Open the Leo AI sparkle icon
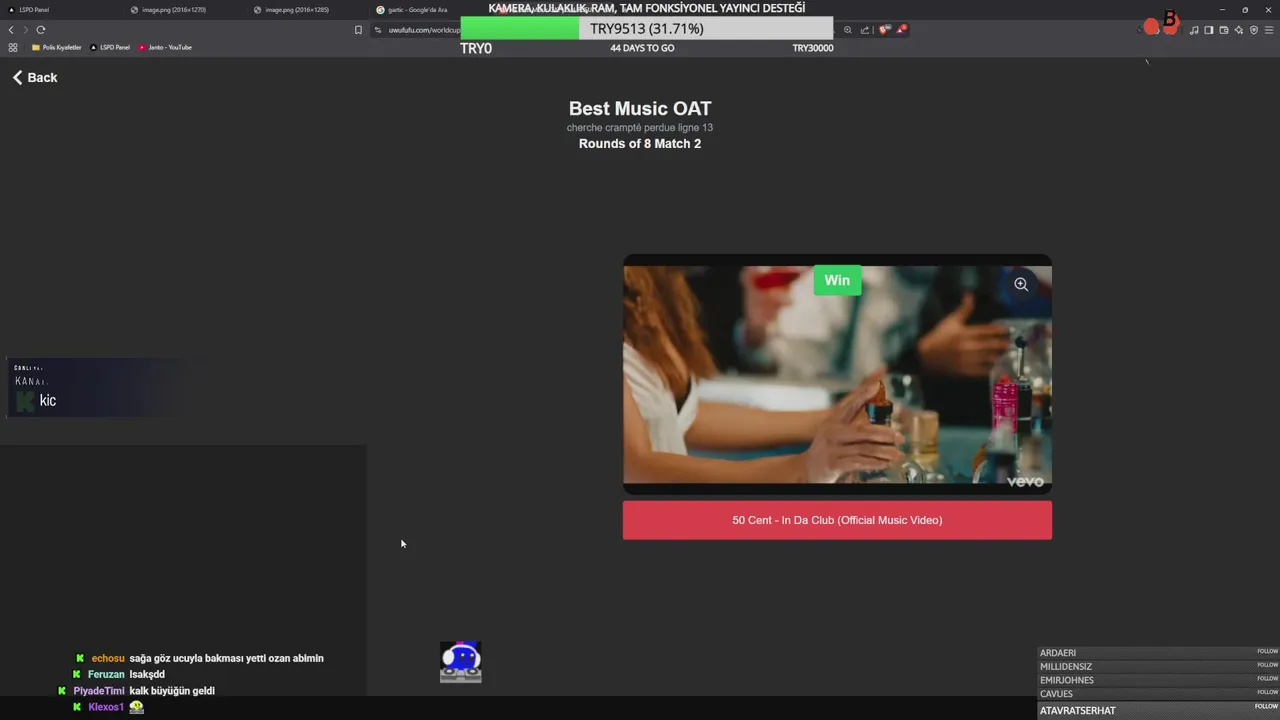The image size is (1280, 720). click(x=1239, y=30)
